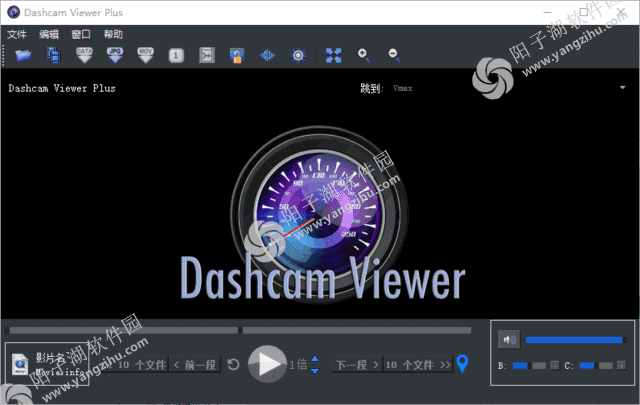Click the movie info file icon
The width and height of the screenshot is (640, 405).
point(20,364)
